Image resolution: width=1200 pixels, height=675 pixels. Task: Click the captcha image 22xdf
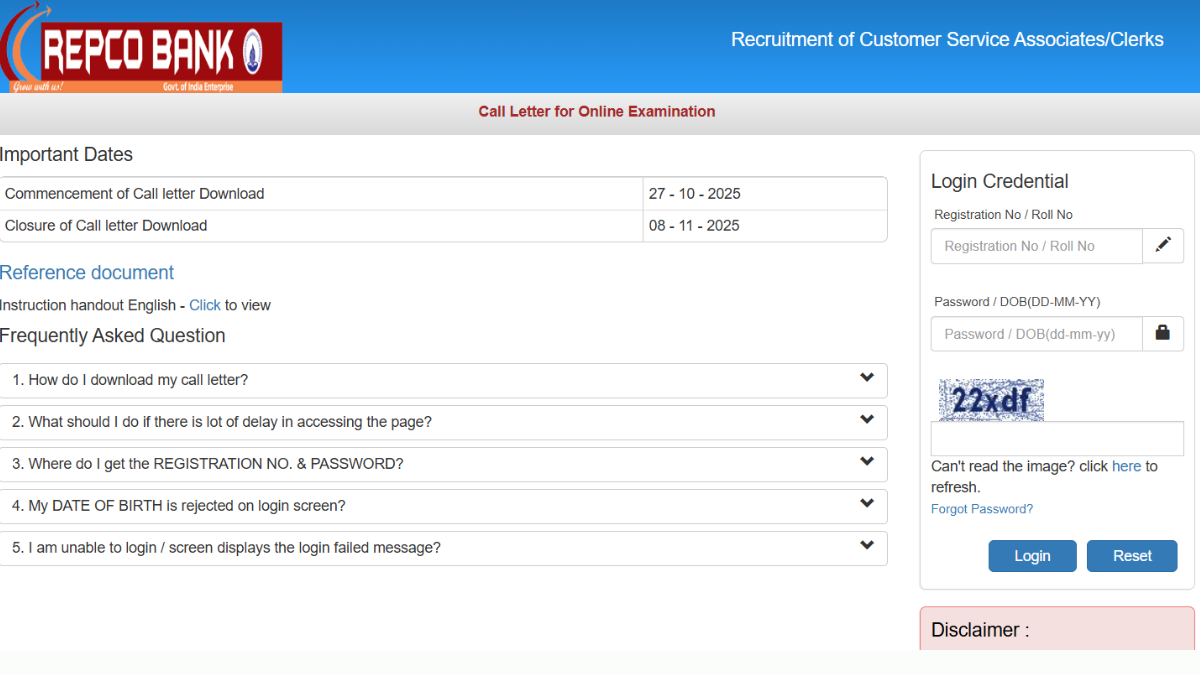991,400
